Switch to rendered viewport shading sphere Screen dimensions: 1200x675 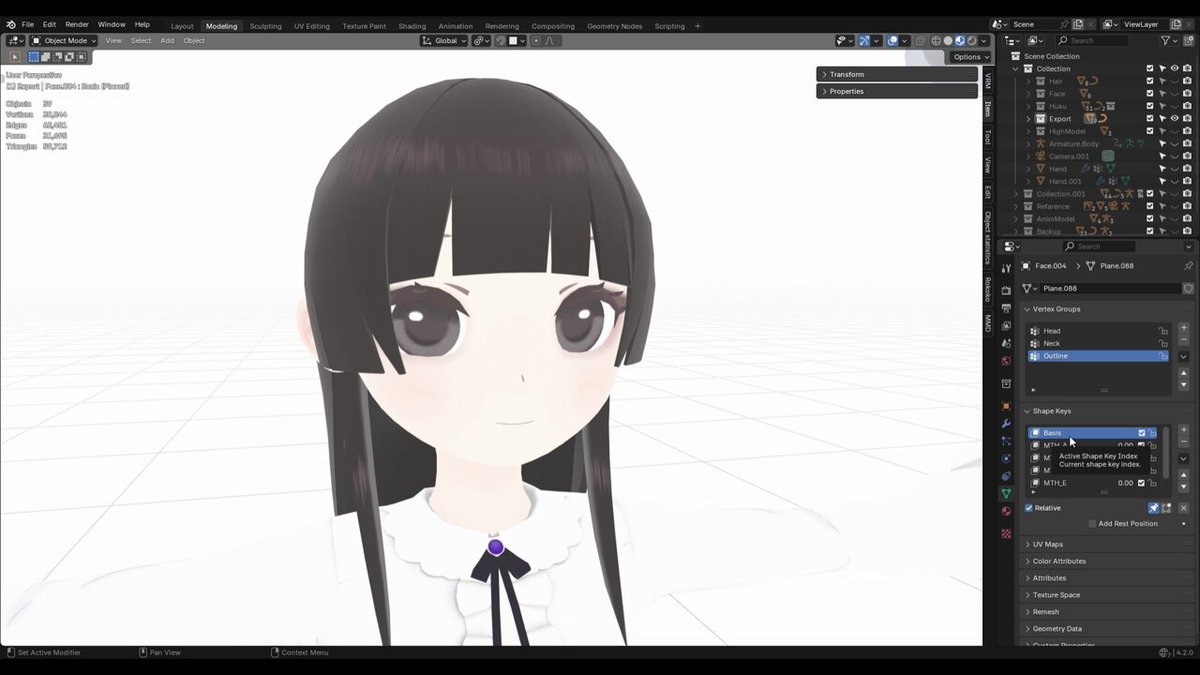click(971, 41)
